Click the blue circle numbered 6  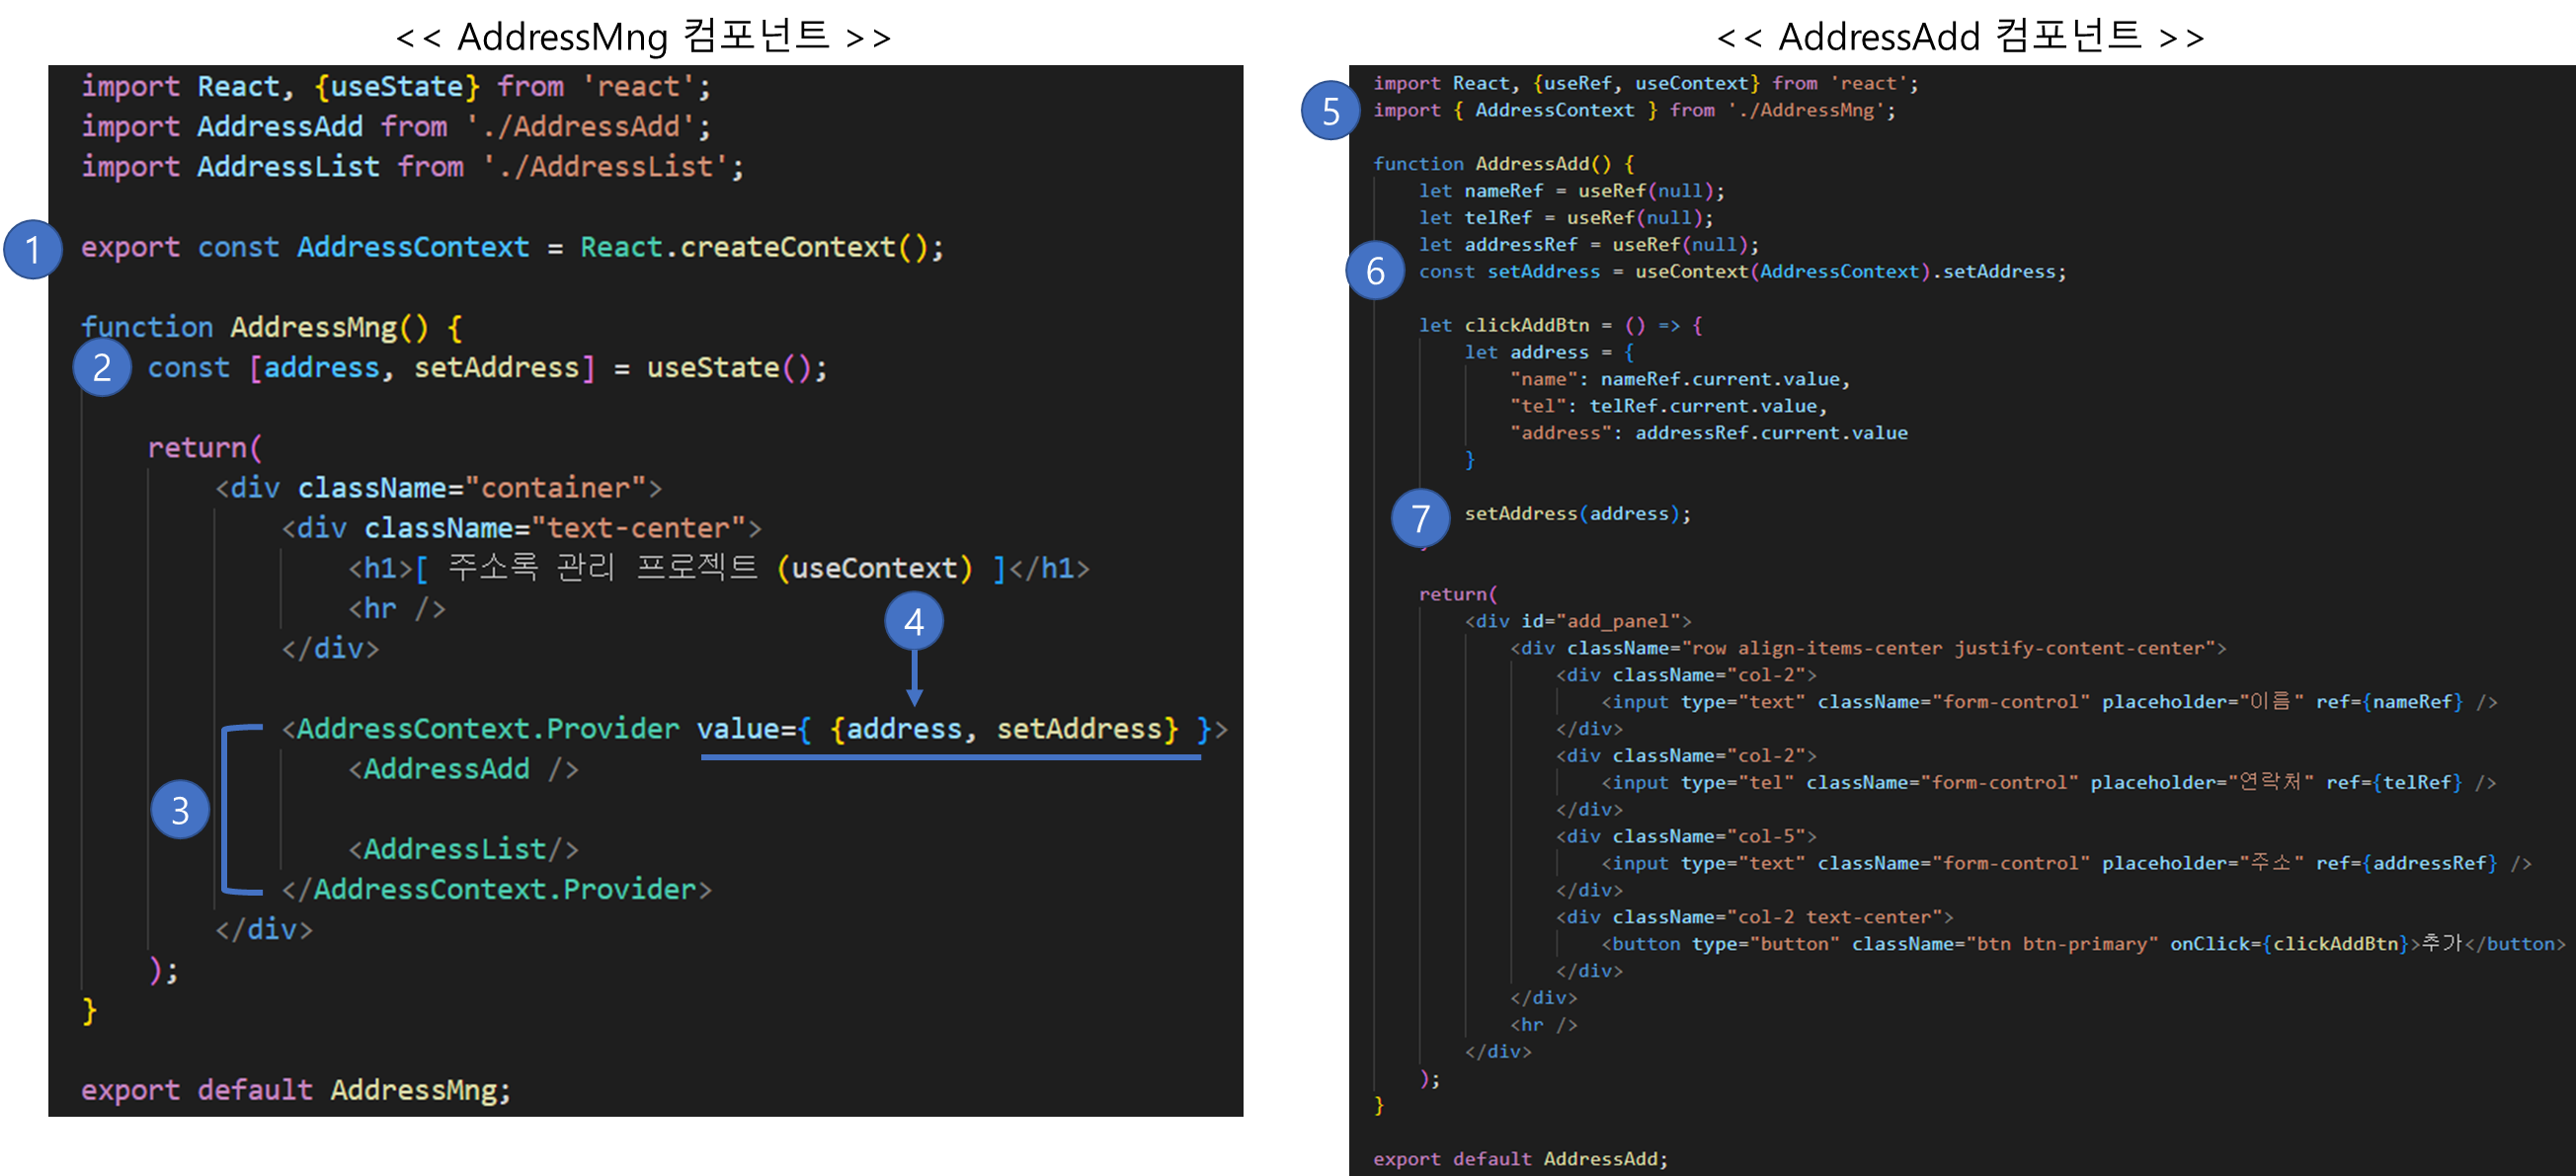tap(1375, 270)
